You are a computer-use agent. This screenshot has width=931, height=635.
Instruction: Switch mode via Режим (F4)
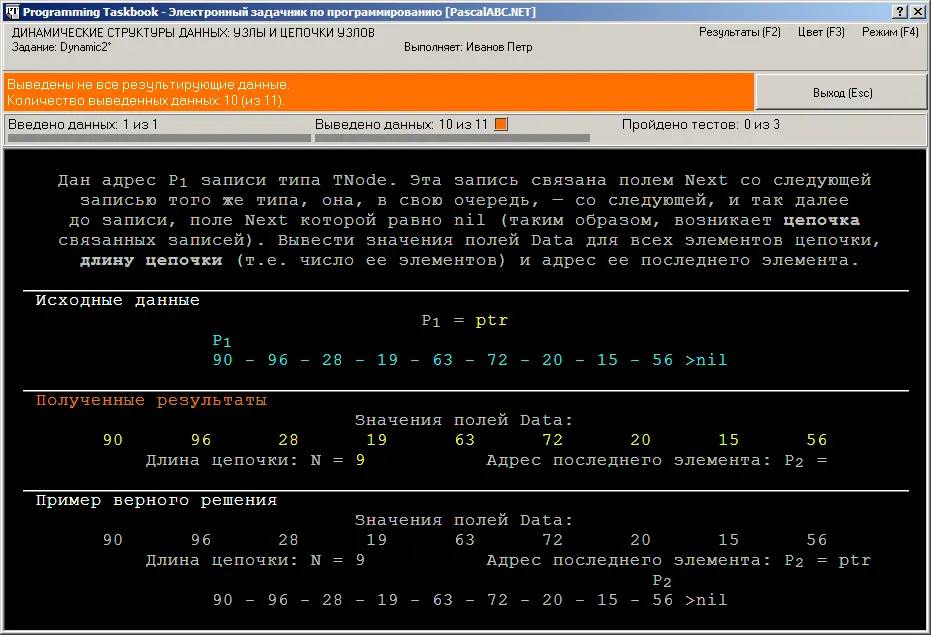click(x=890, y=32)
